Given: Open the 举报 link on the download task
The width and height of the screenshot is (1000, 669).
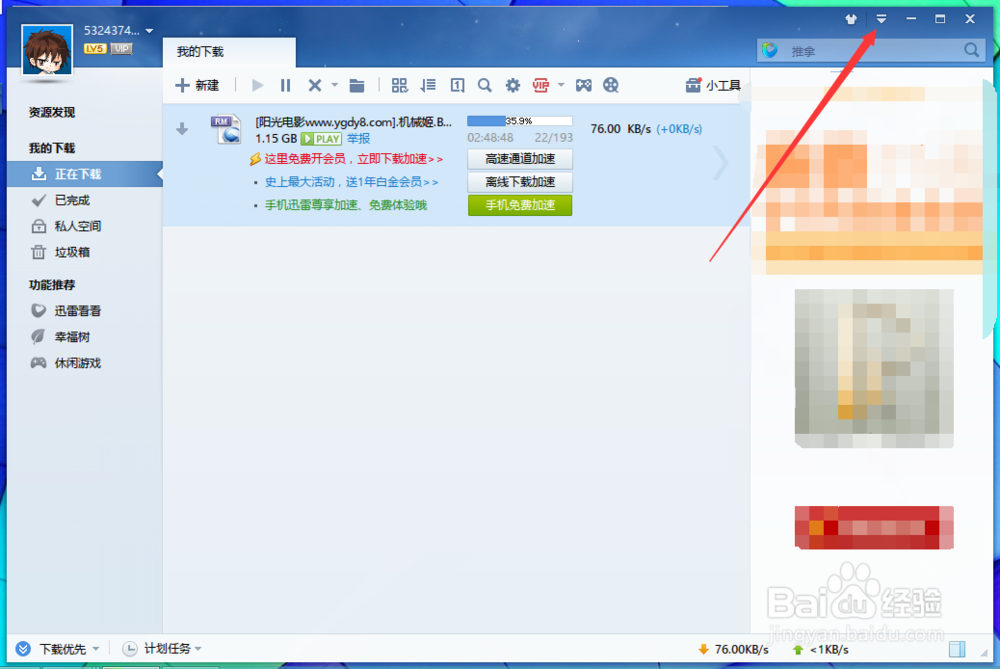Looking at the screenshot, I should click(358, 138).
